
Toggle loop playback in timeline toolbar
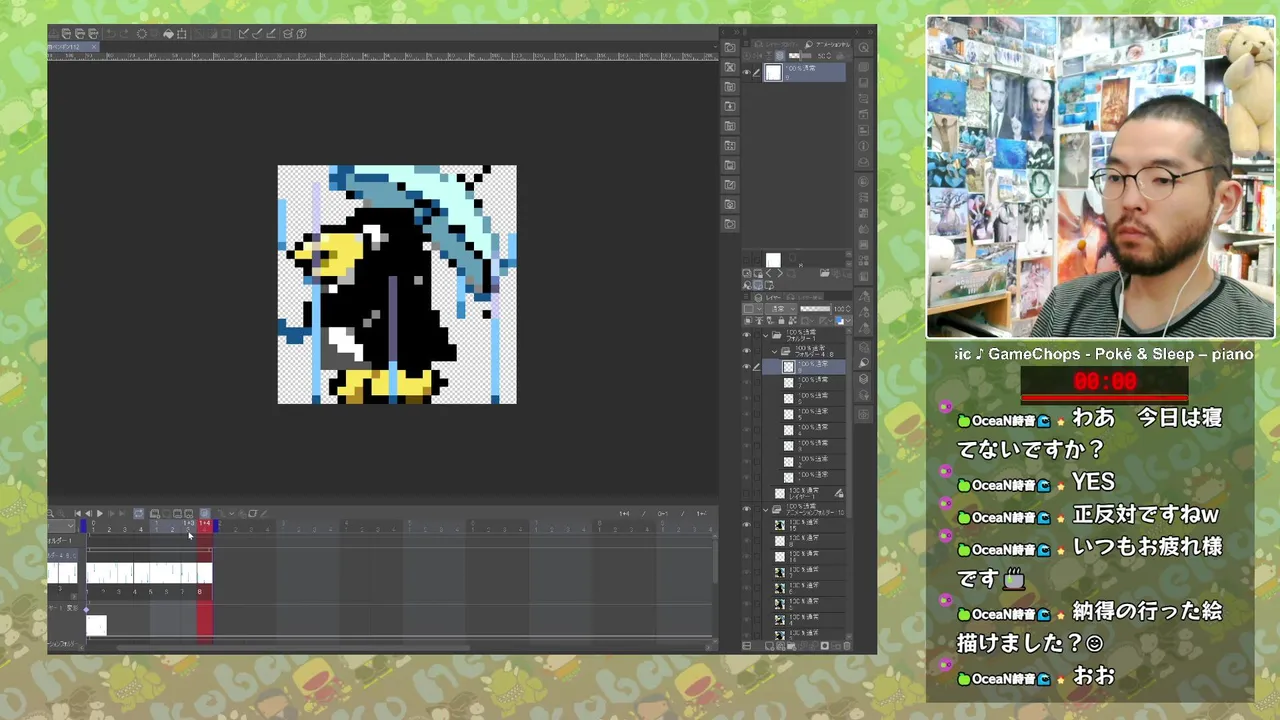click(138, 514)
